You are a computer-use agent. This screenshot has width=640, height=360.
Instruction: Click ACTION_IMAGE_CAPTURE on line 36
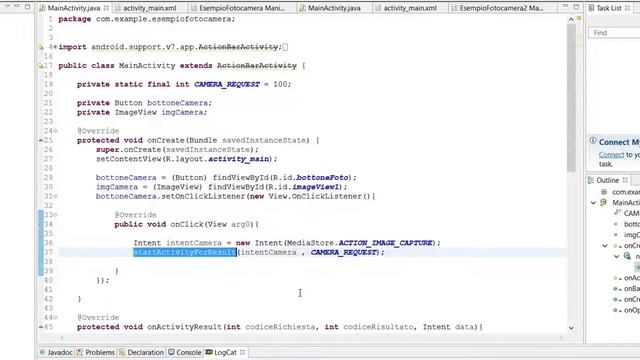(385, 243)
